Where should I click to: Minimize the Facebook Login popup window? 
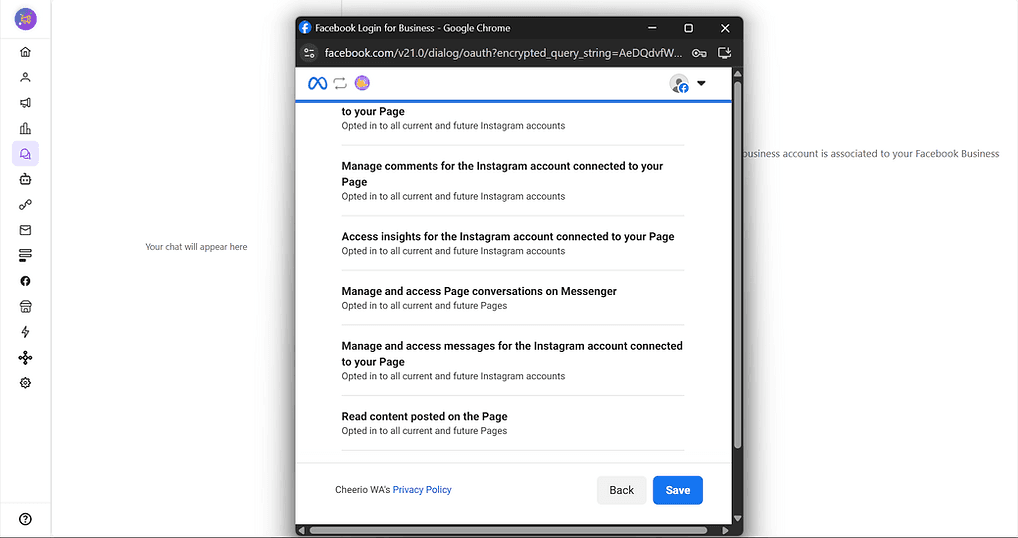652,28
